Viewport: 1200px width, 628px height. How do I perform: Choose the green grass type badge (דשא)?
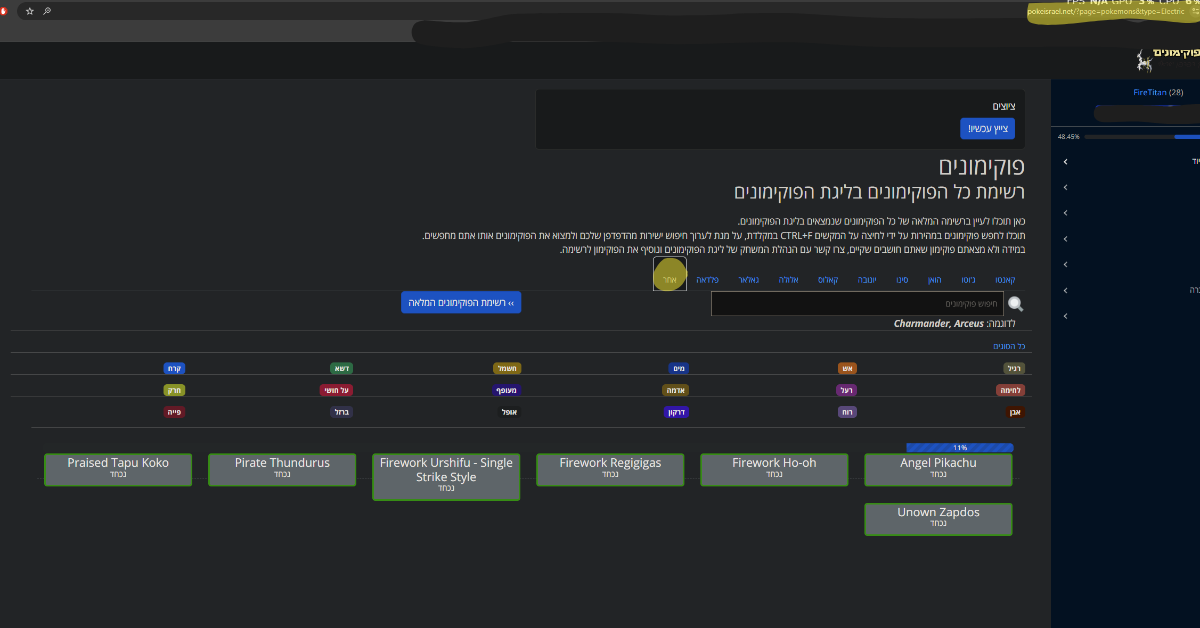[x=342, y=369]
